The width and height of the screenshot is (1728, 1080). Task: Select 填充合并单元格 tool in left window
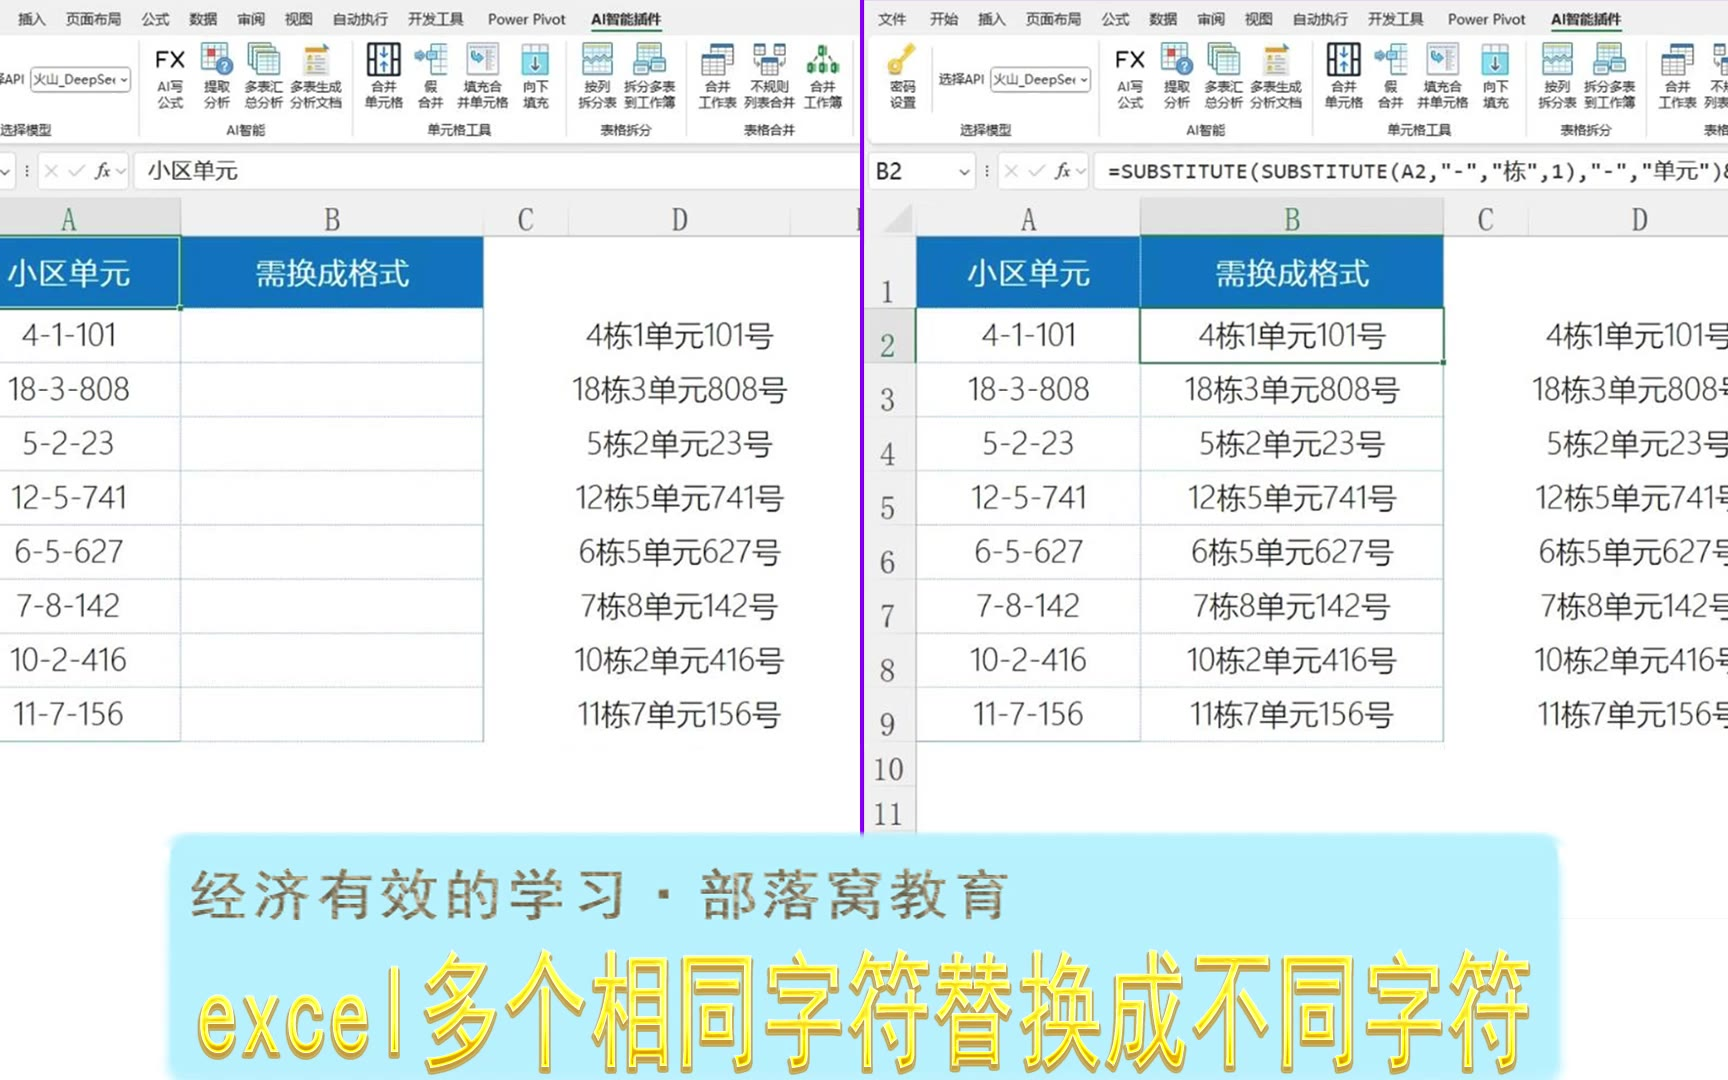pos(483,76)
